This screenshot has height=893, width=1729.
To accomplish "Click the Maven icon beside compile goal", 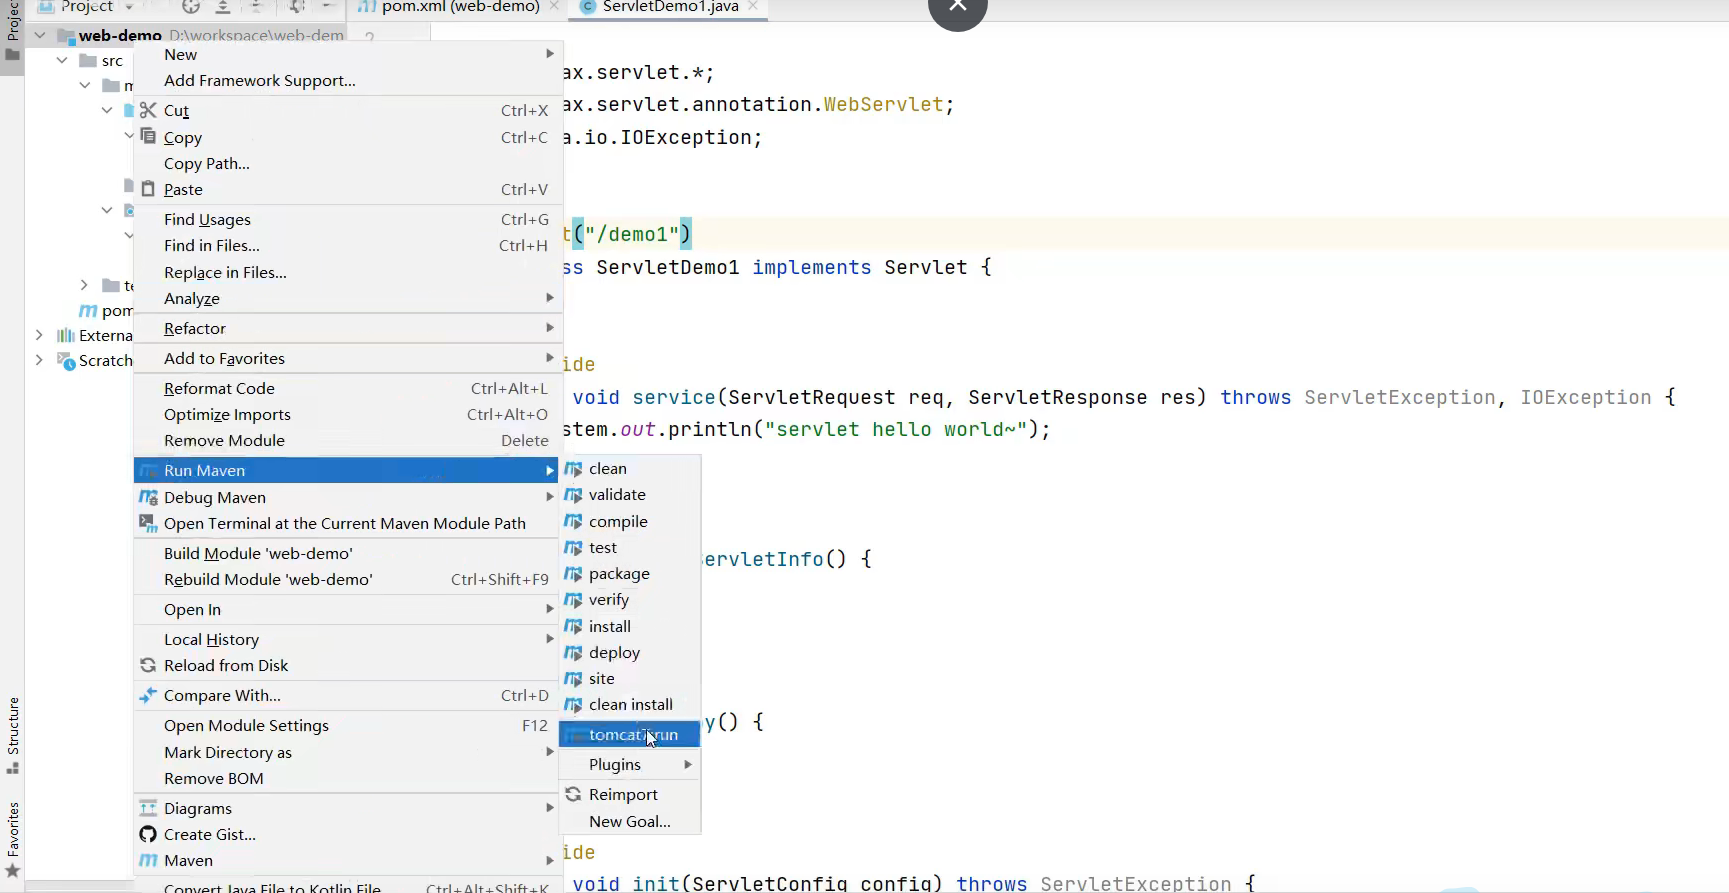I will pos(573,521).
